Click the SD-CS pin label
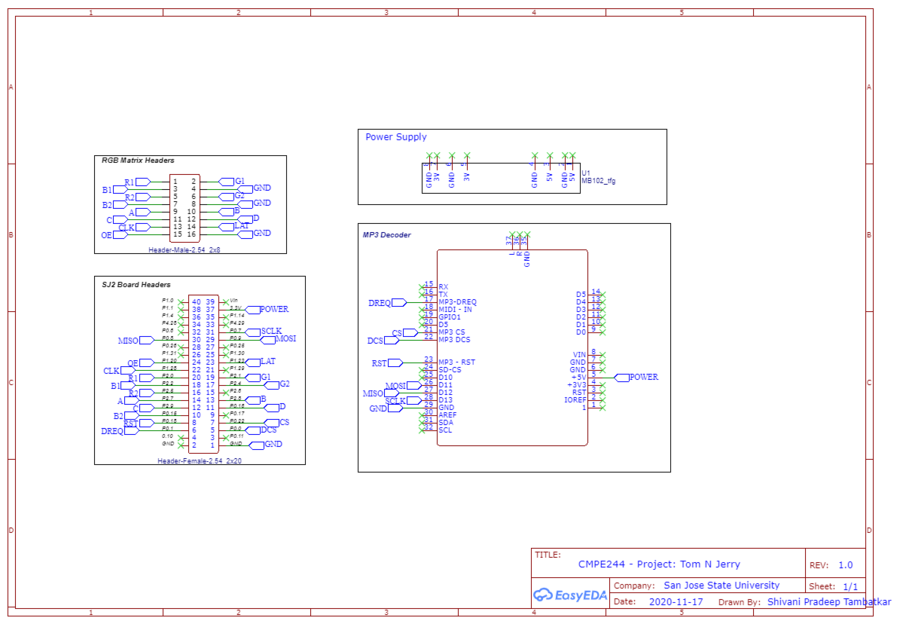 449,370
